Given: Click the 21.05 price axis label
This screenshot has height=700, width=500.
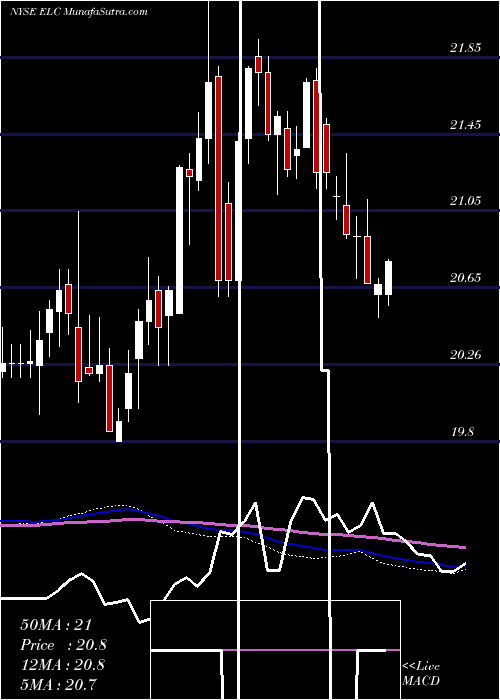Looking at the screenshot, I should pyautogui.click(x=466, y=200).
